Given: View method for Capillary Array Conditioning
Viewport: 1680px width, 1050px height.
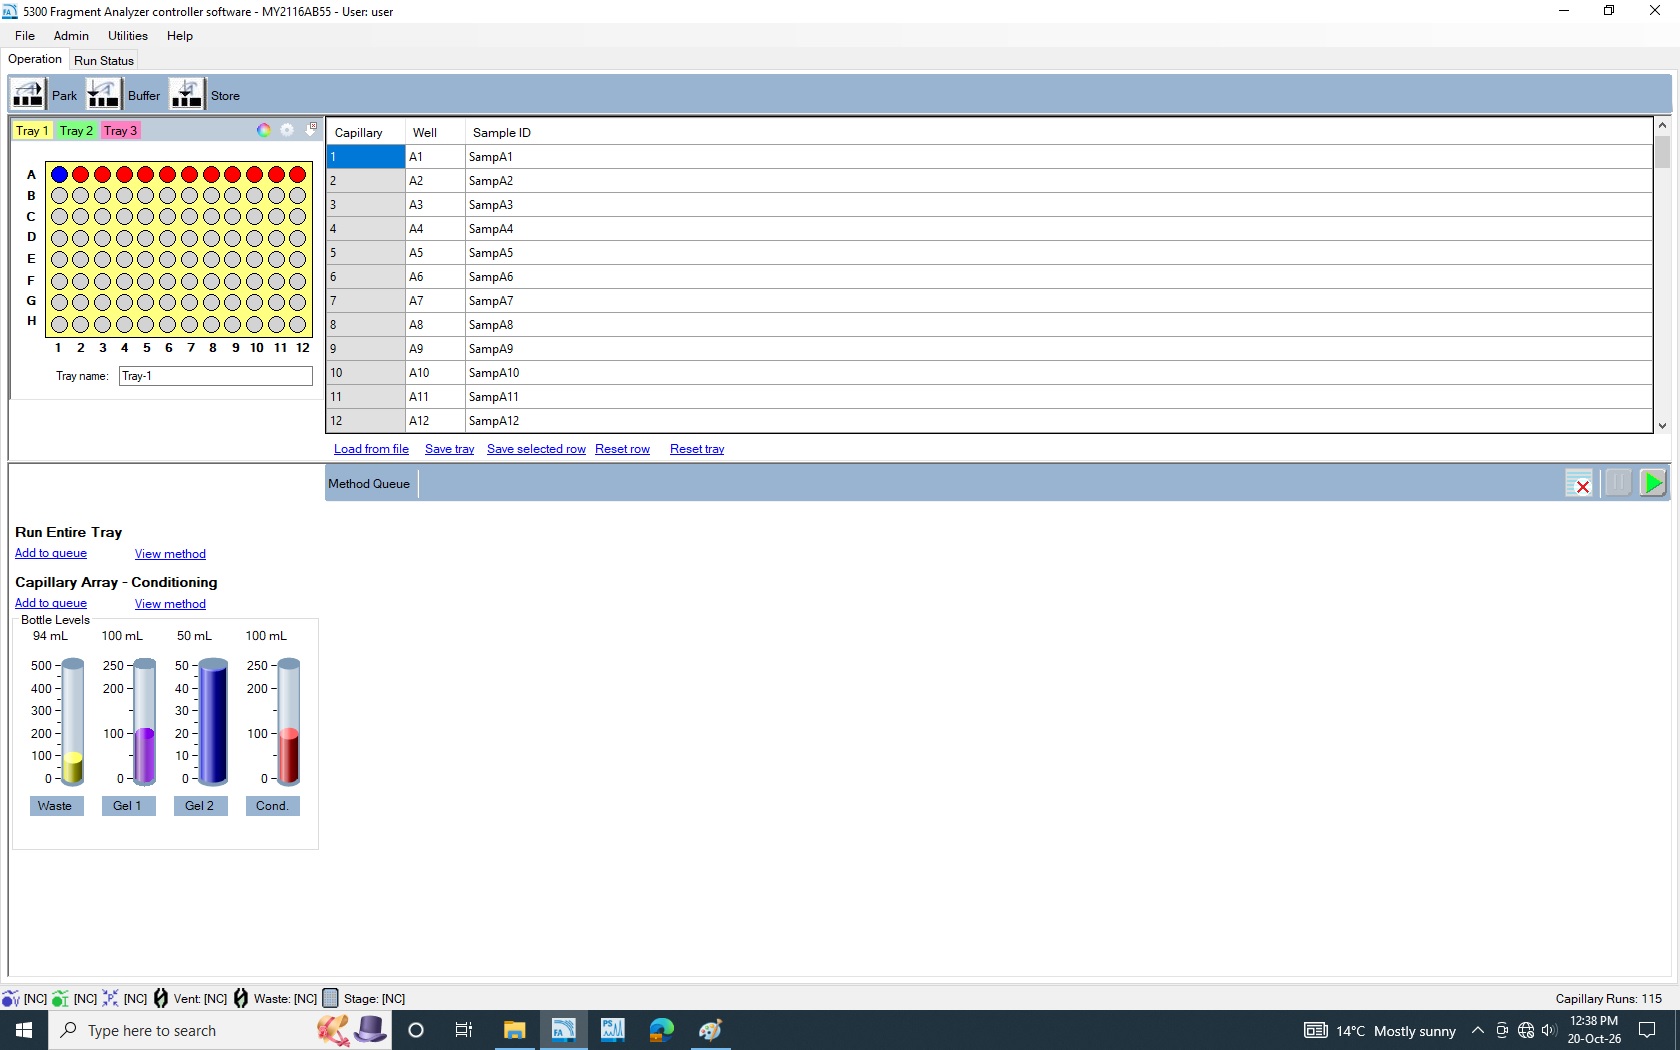Looking at the screenshot, I should click(170, 604).
